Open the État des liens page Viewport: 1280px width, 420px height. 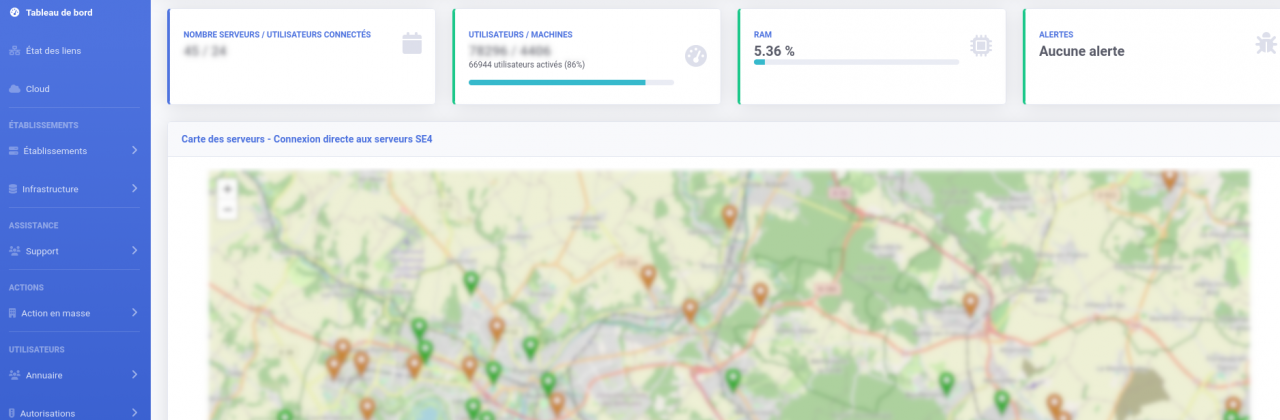53,50
